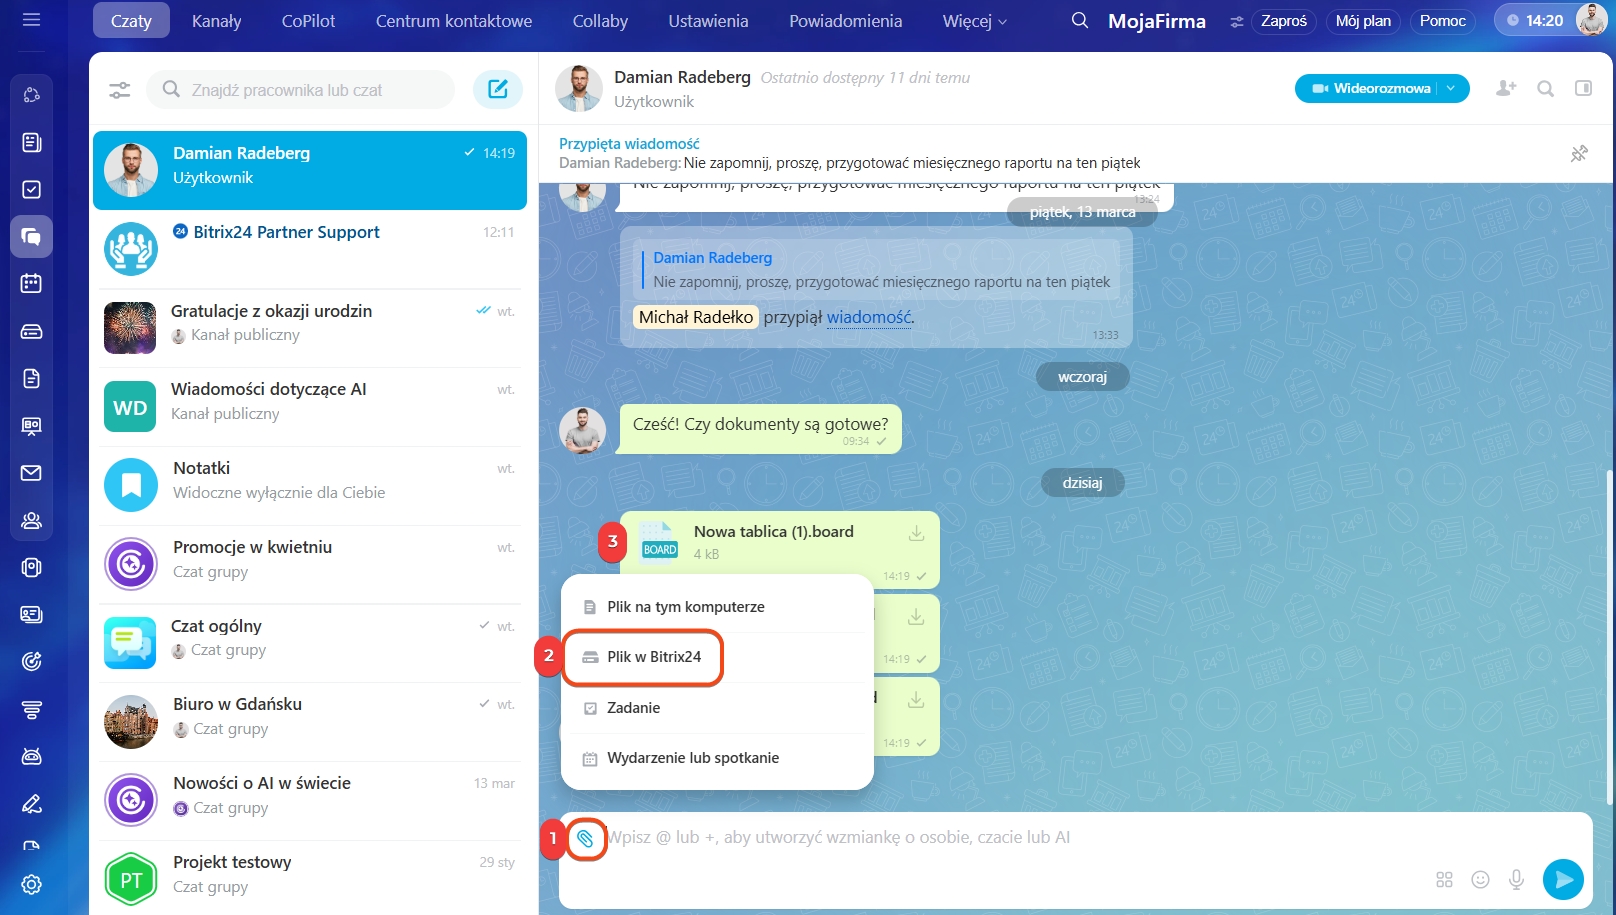Expand the Więcej menu
The image size is (1616, 915).
coord(975,21)
